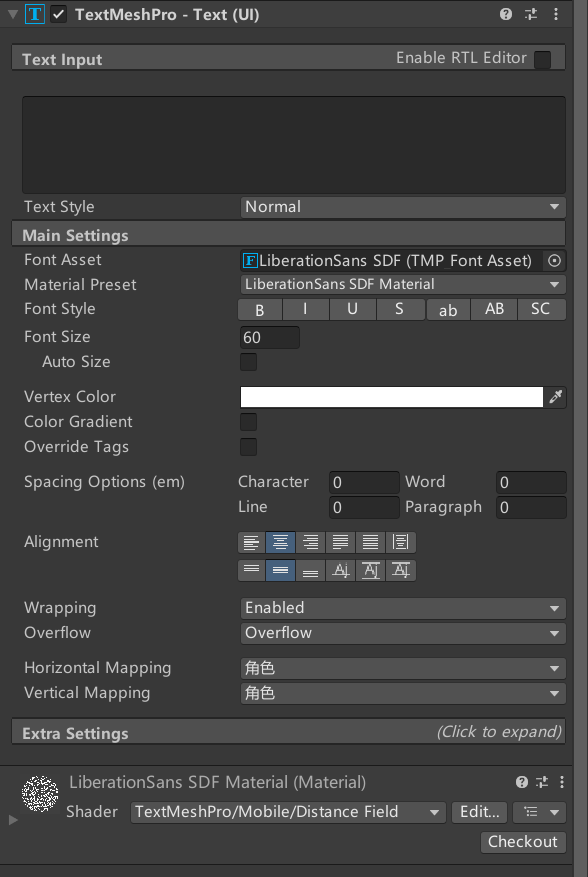Image resolution: width=588 pixels, height=877 pixels.
Task: Apply uppercase AB font style
Action: coord(493,310)
